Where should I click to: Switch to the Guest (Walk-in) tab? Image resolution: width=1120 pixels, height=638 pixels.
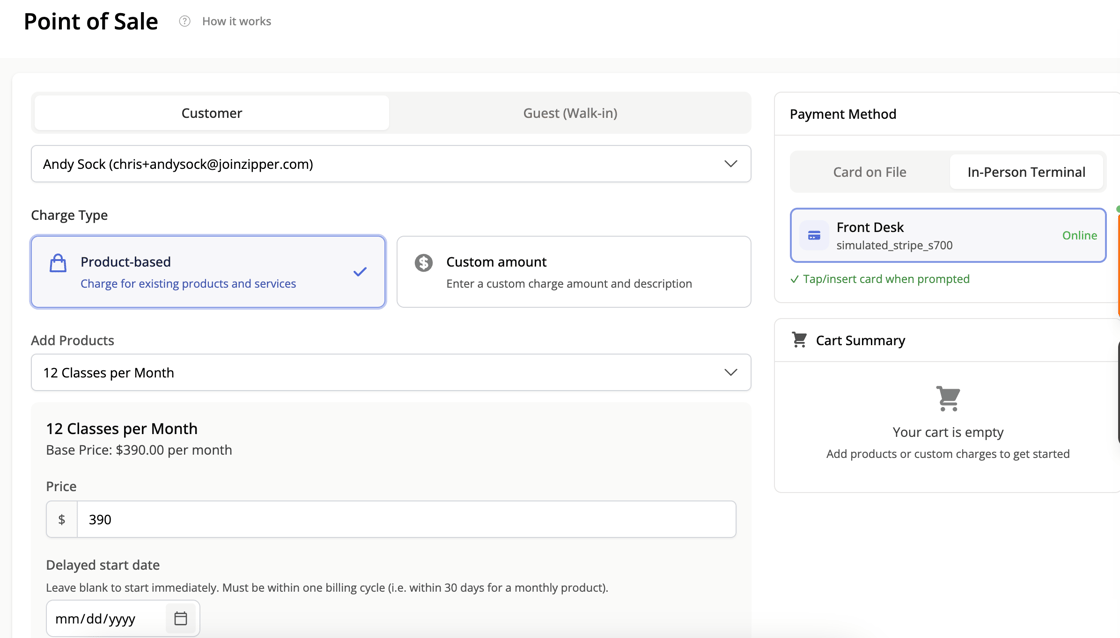[x=570, y=113]
